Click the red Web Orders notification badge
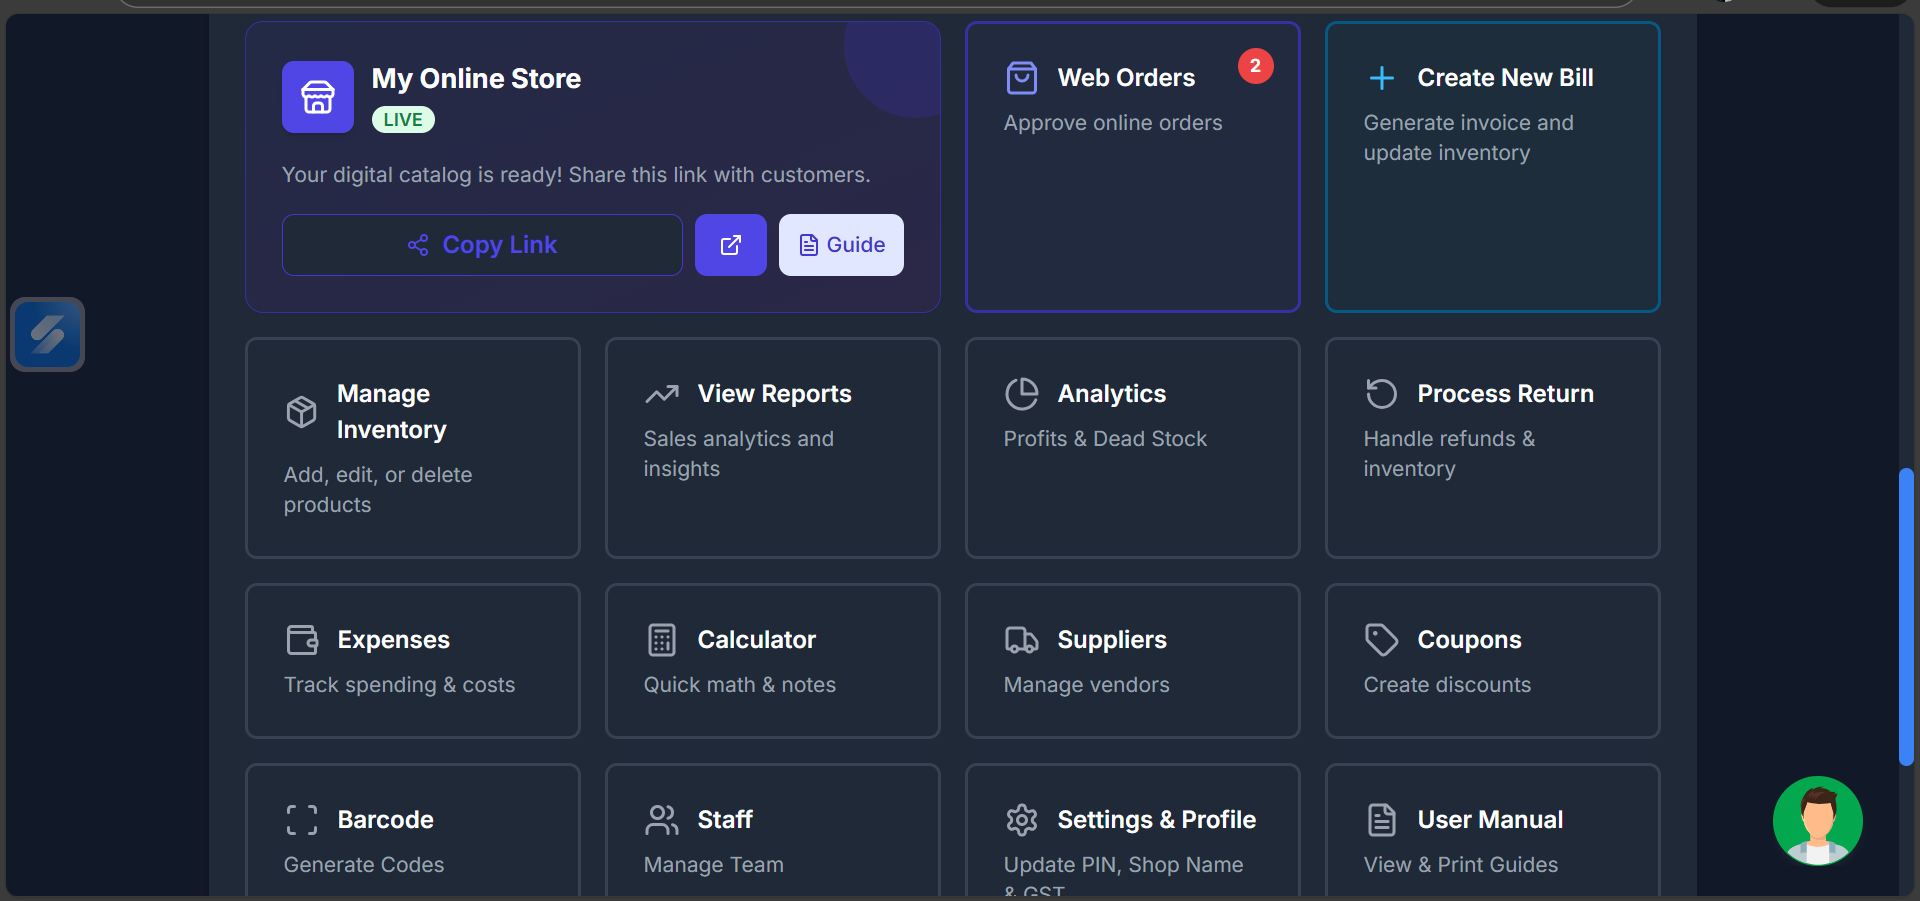Screen dimensions: 1920x901 coord(1255,66)
